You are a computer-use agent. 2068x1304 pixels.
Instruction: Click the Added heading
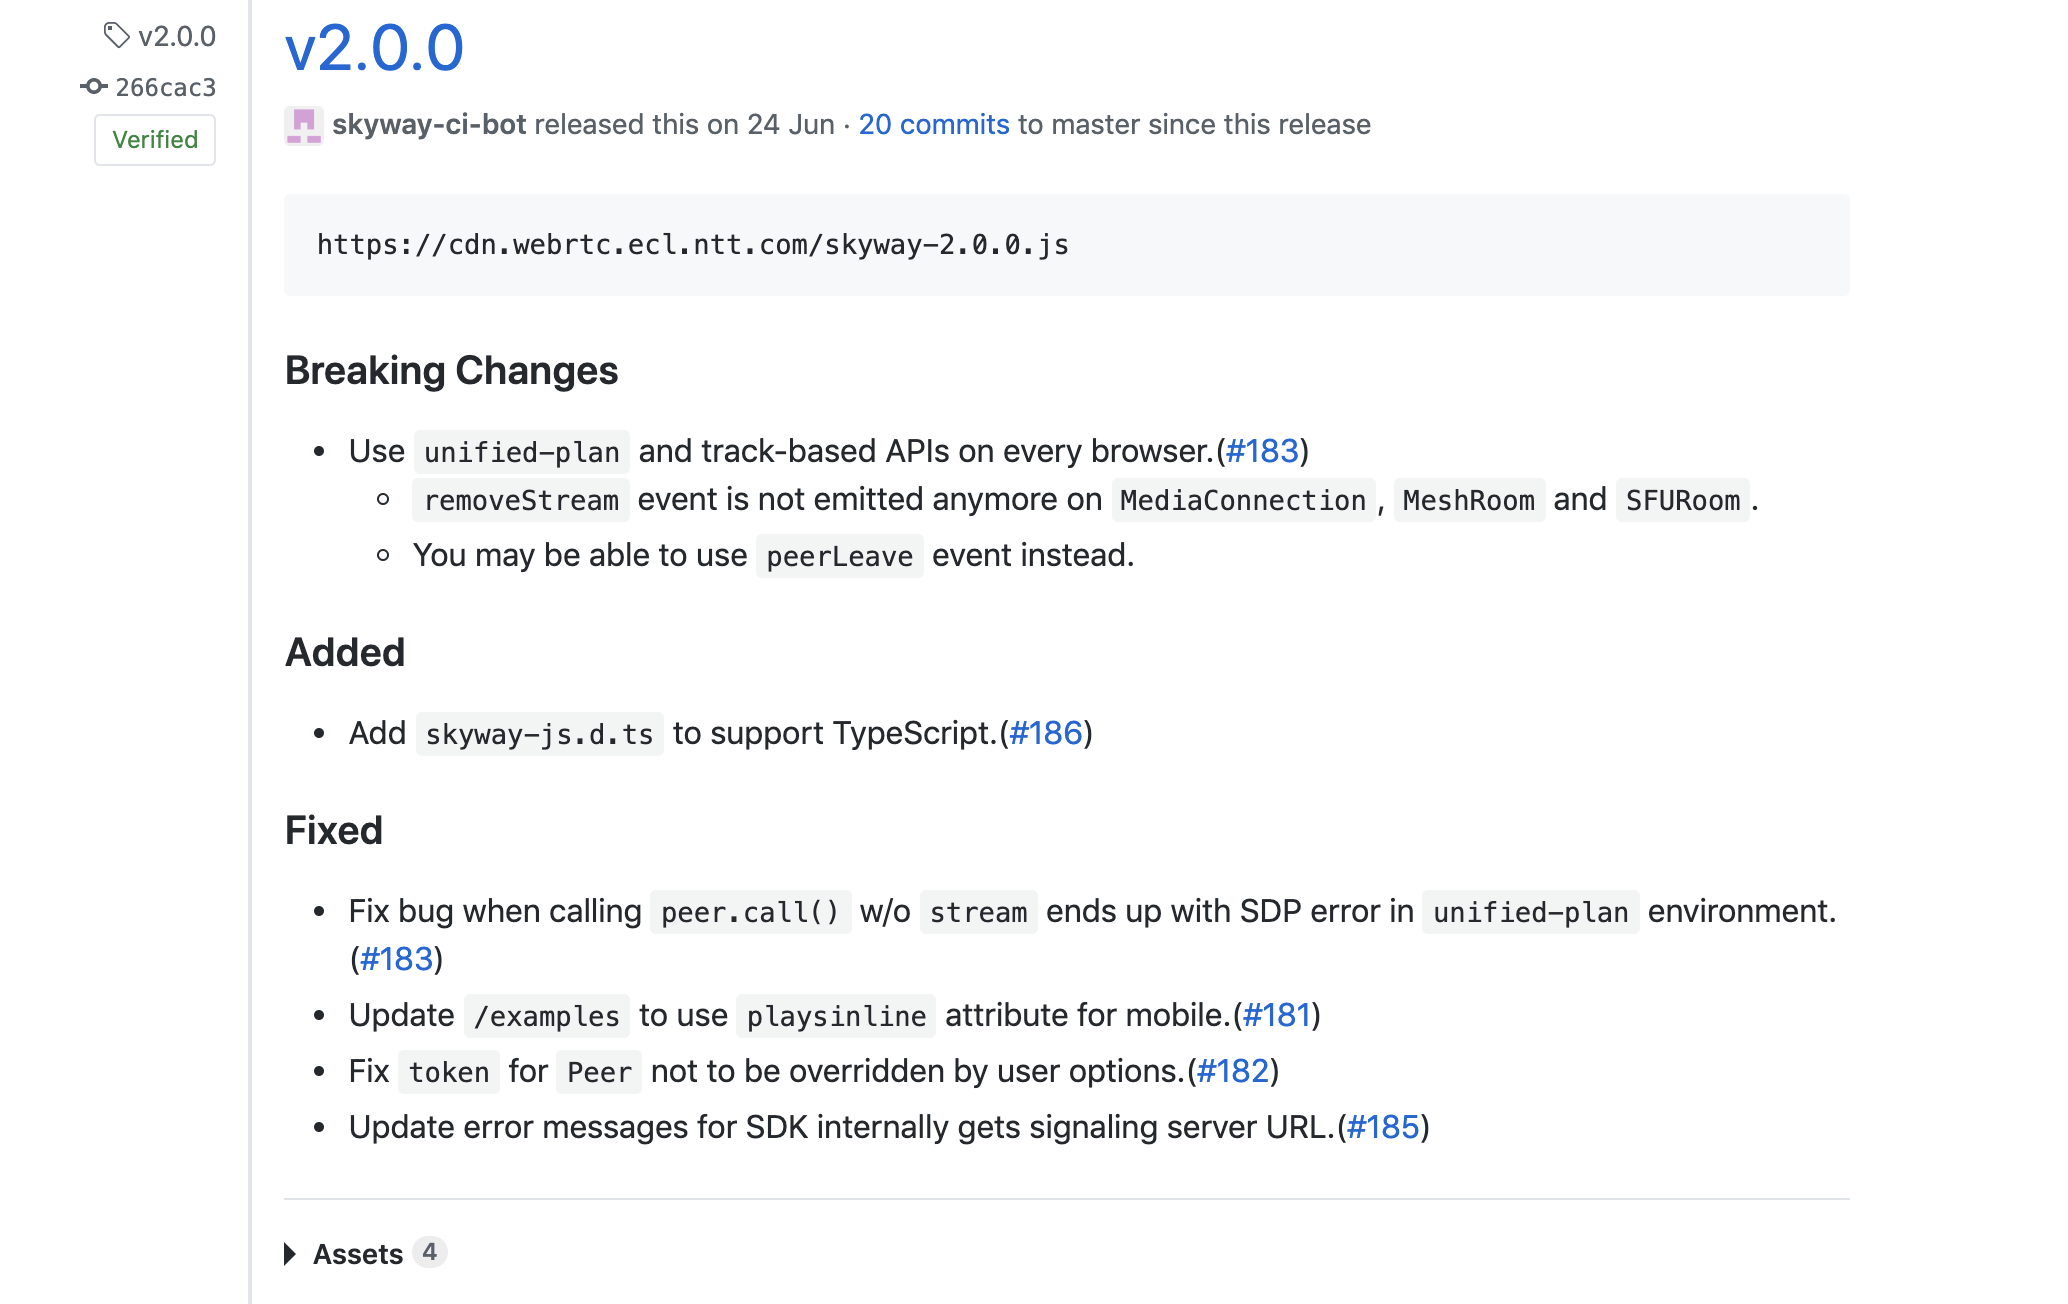pyautogui.click(x=345, y=653)
